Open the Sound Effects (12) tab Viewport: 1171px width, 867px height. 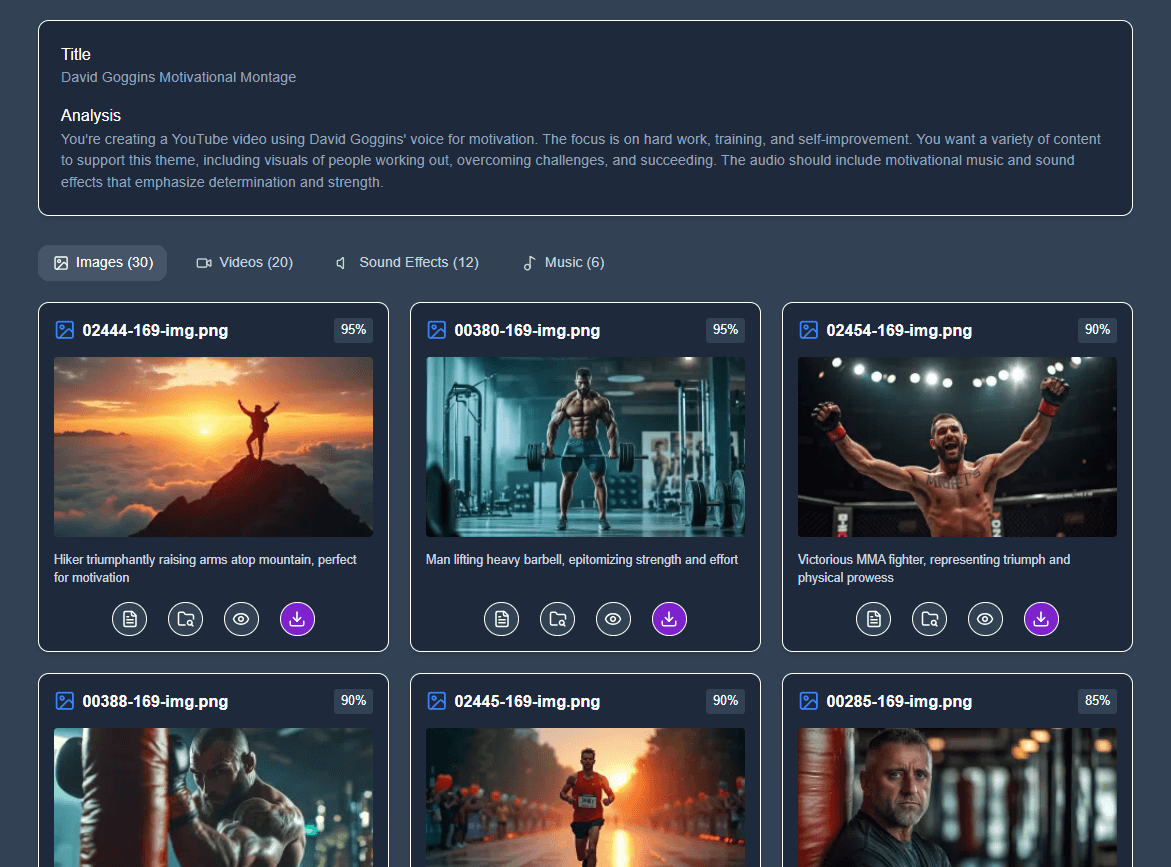click(407, 263)
